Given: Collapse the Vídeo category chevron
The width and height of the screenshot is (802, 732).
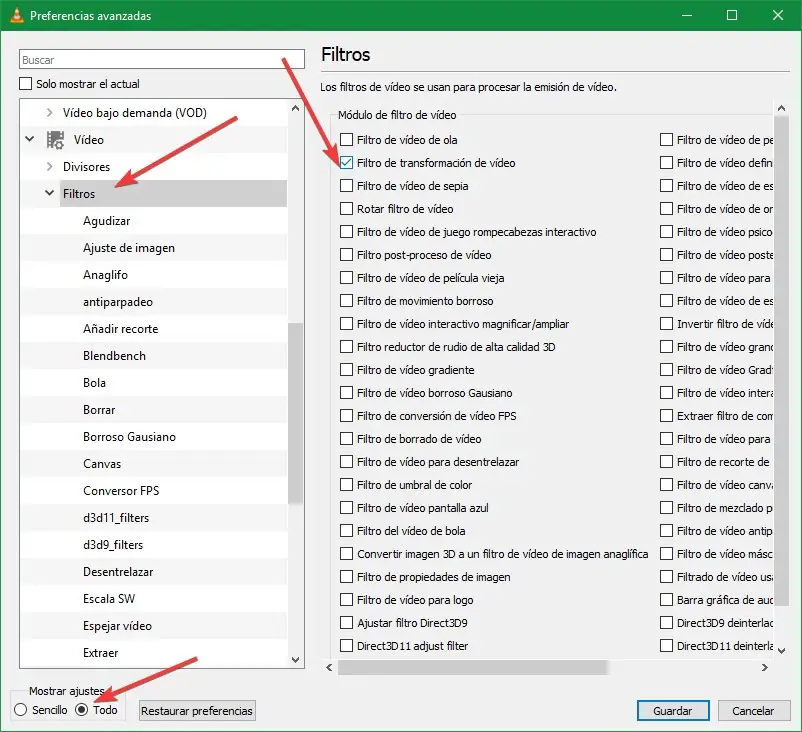Looking at the screenshot, I should [x=30, y=140].
